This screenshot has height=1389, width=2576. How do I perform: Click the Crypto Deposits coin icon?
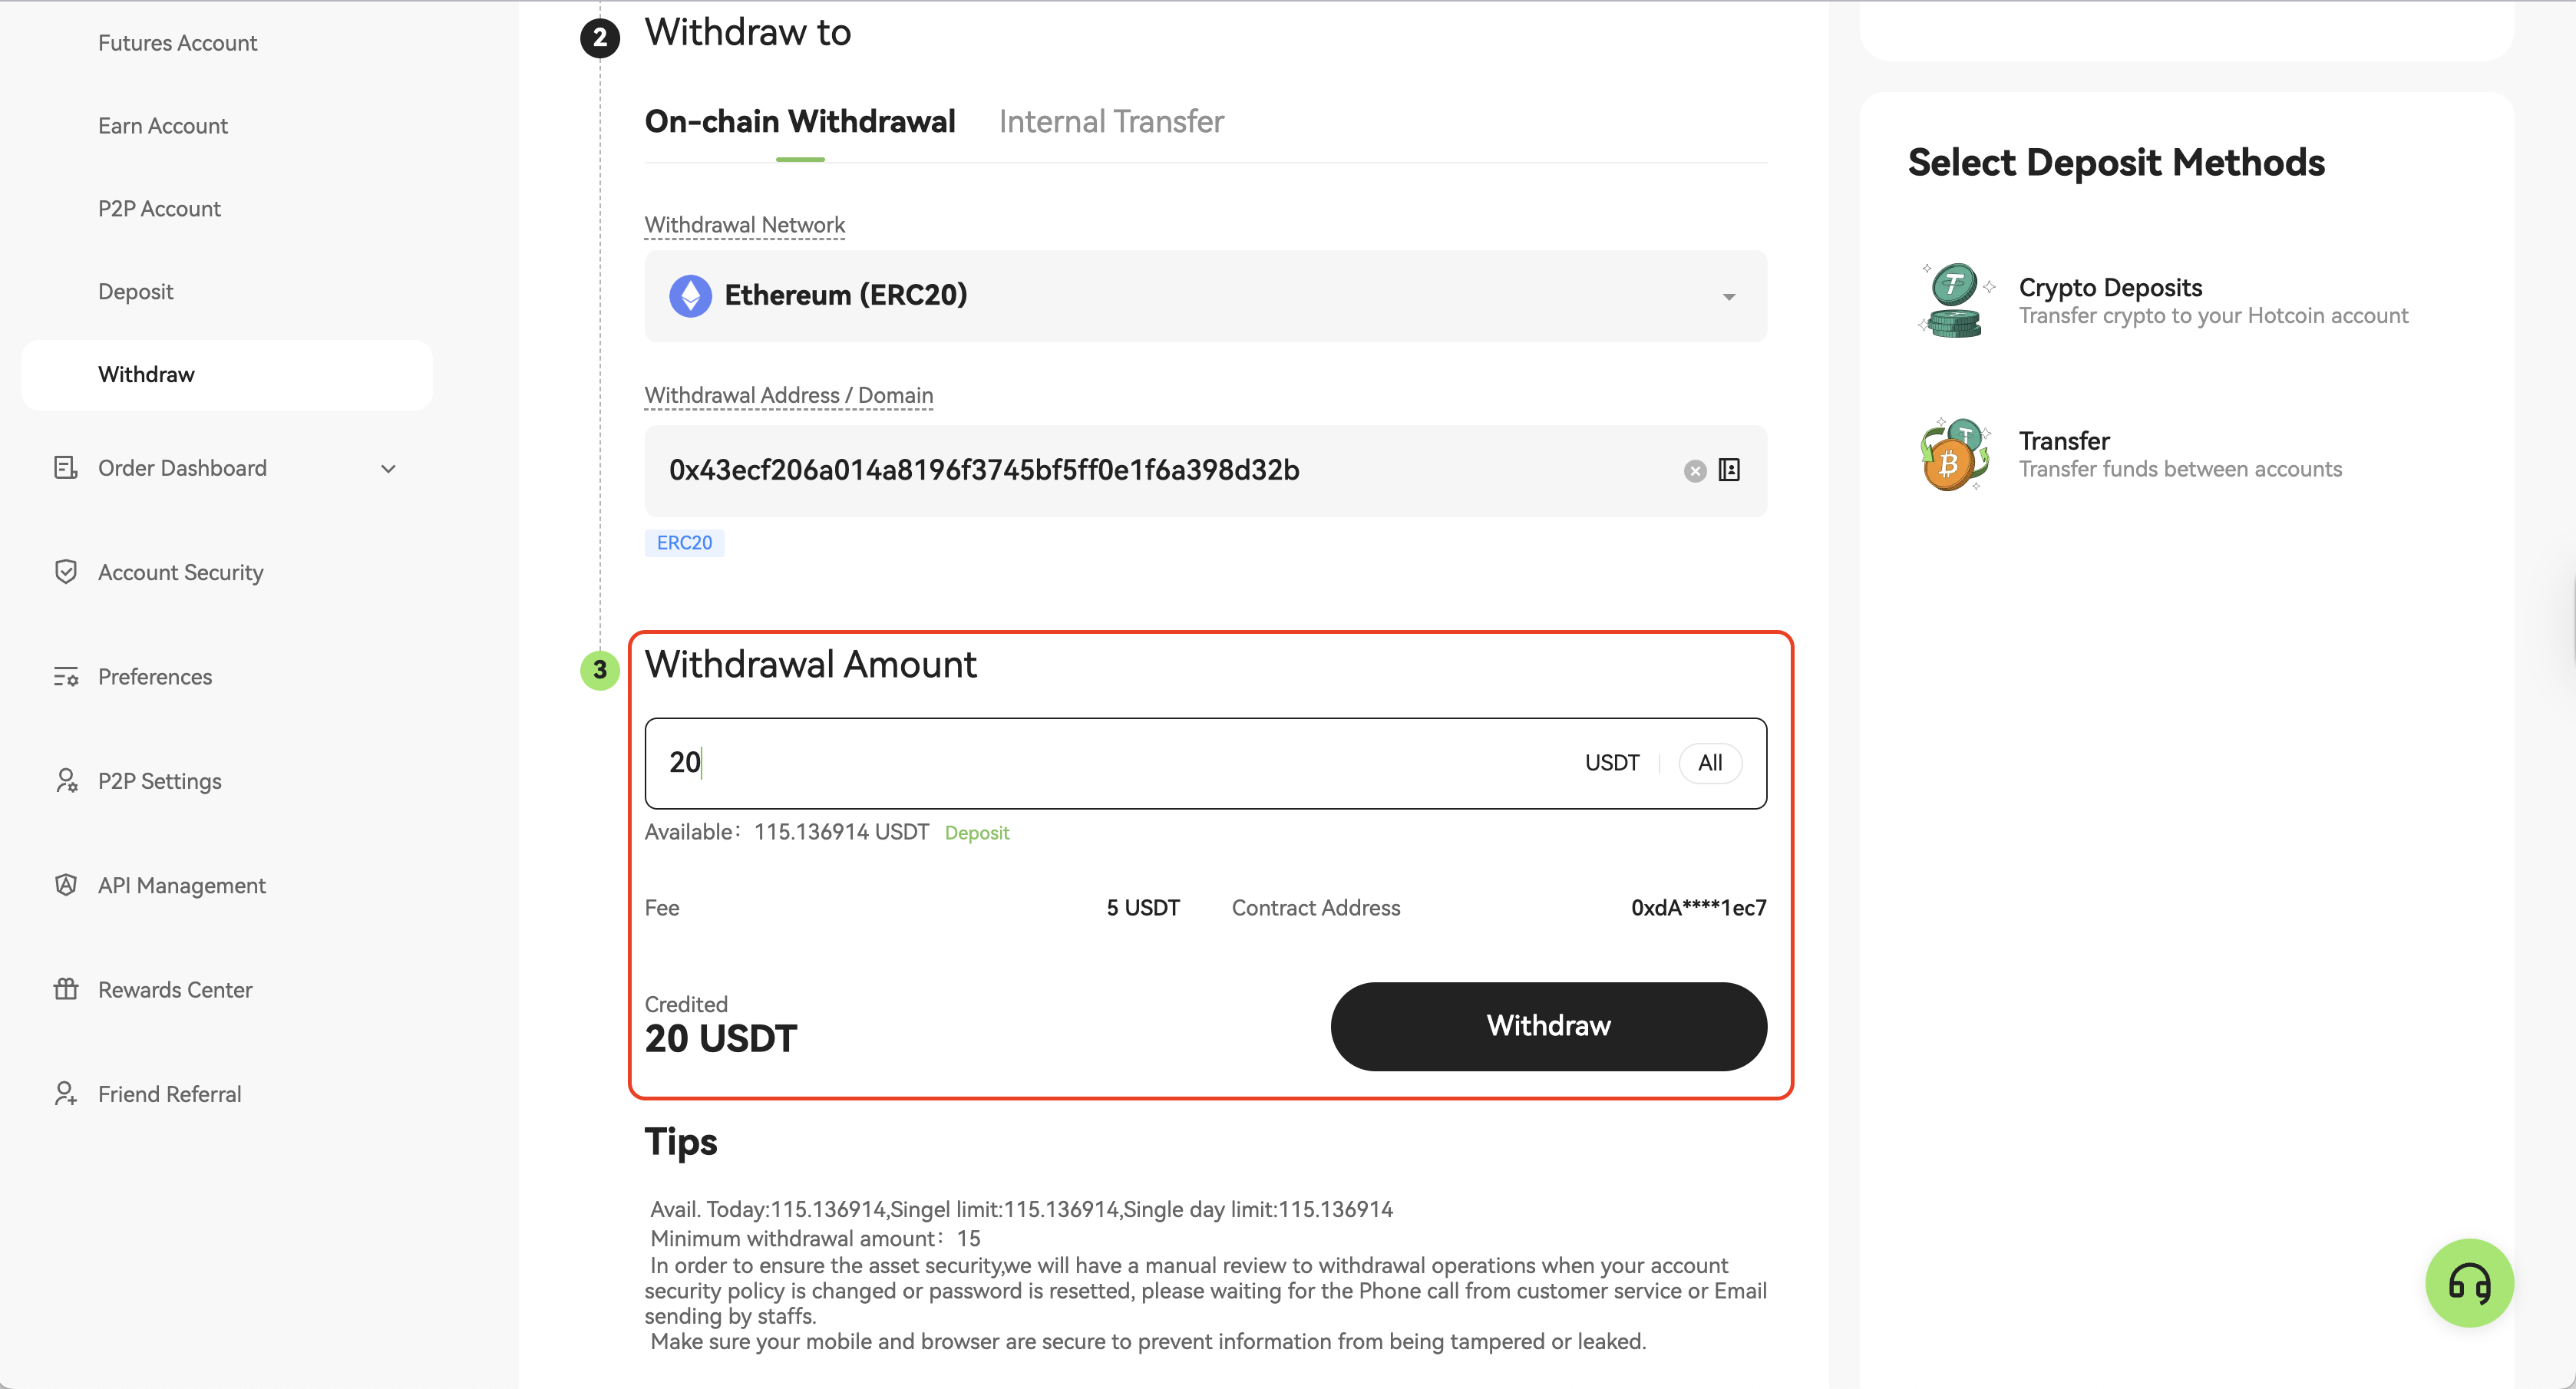(1951, 300)
